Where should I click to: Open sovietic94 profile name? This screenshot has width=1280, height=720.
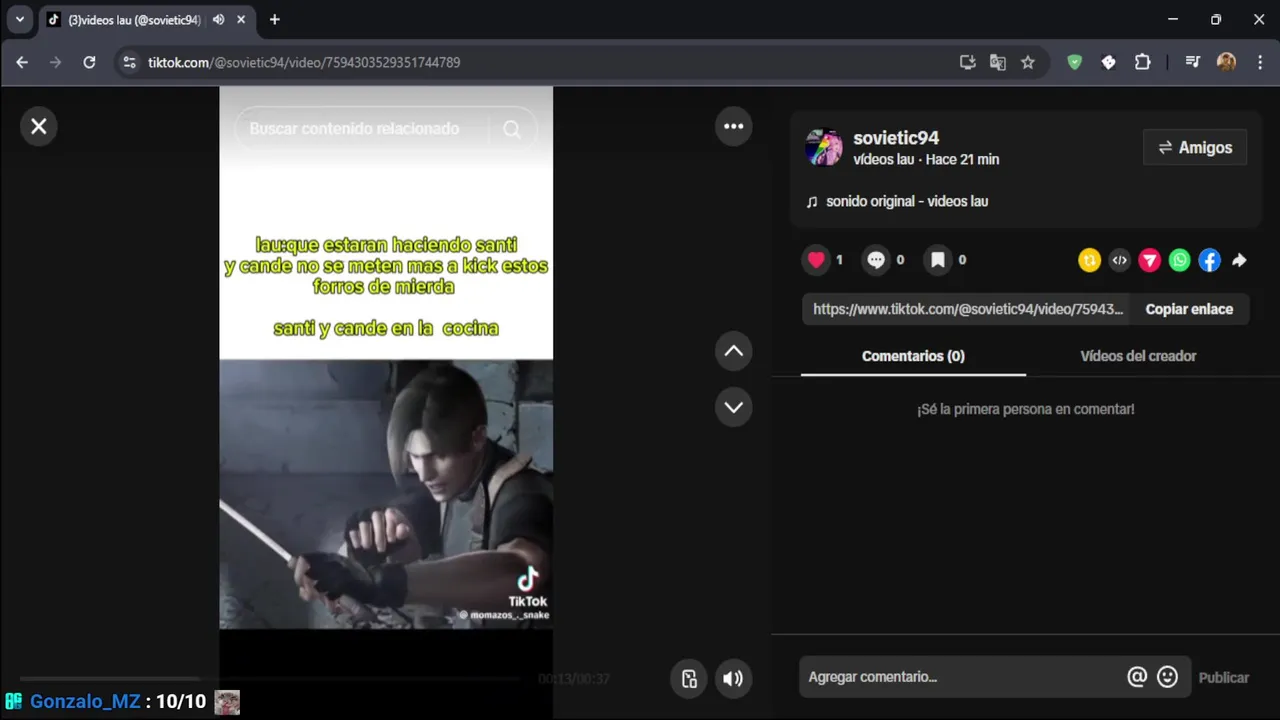click(896, 138)
